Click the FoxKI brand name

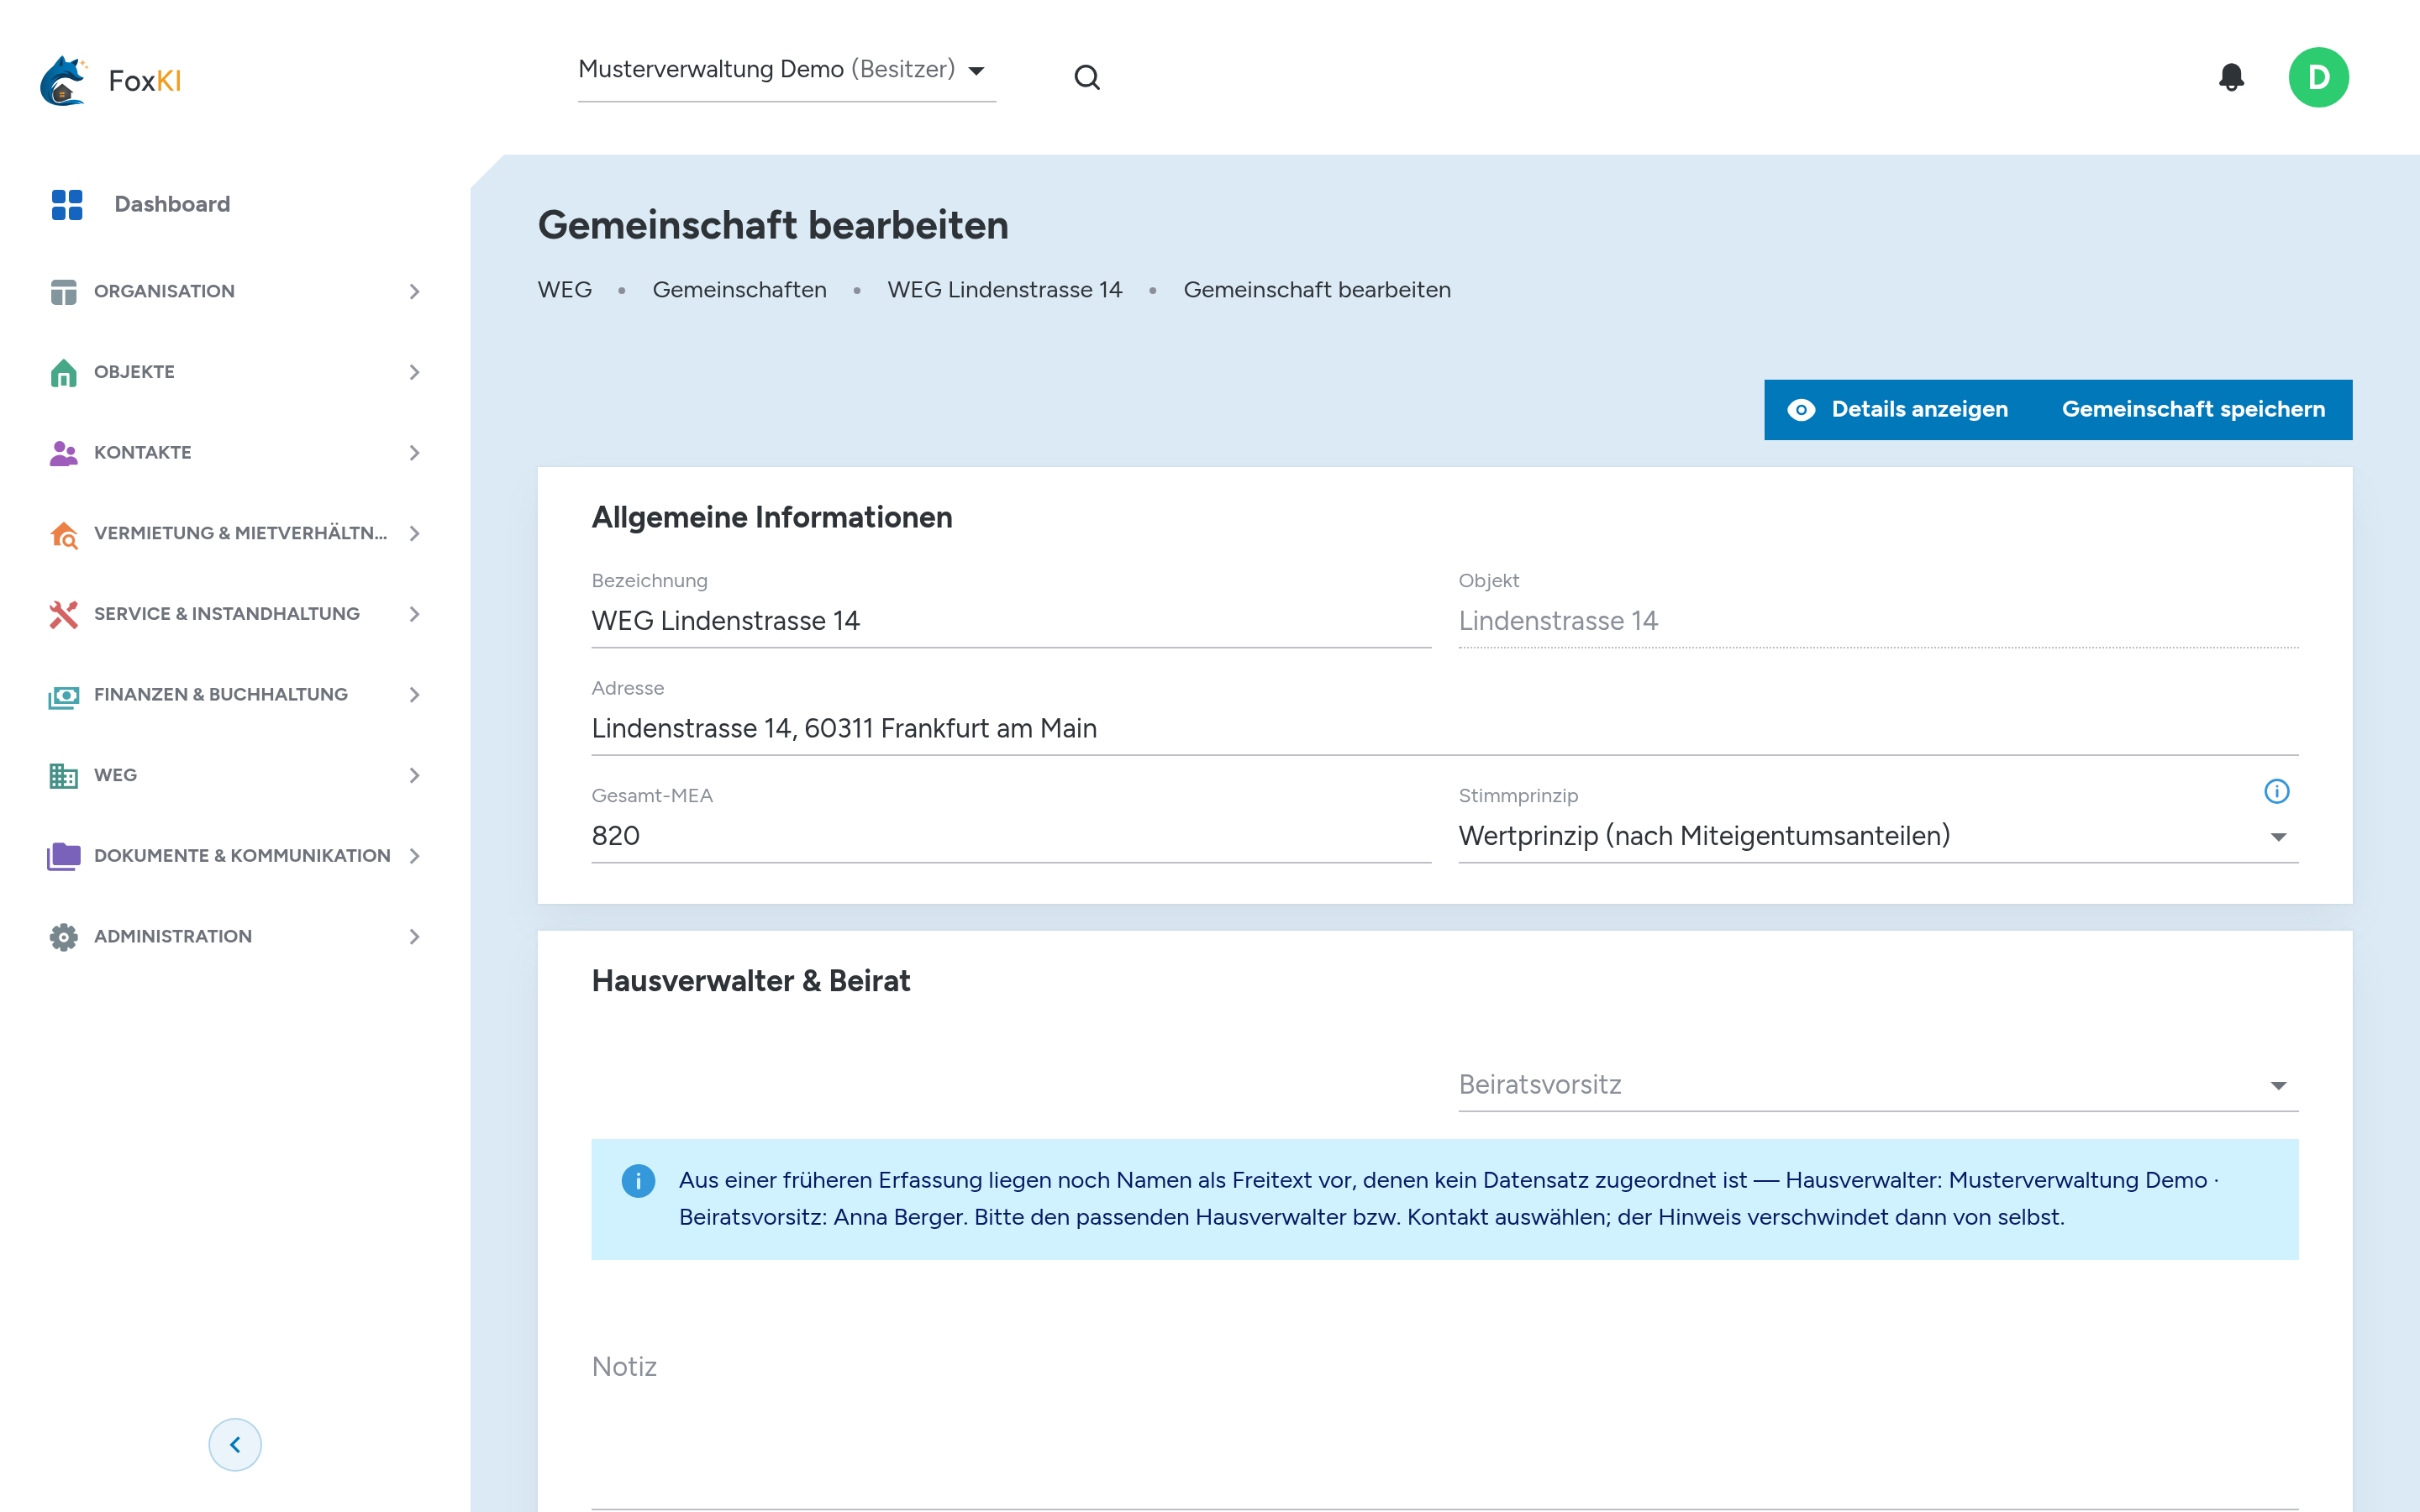pyautogui.click(x=145, y=81)
